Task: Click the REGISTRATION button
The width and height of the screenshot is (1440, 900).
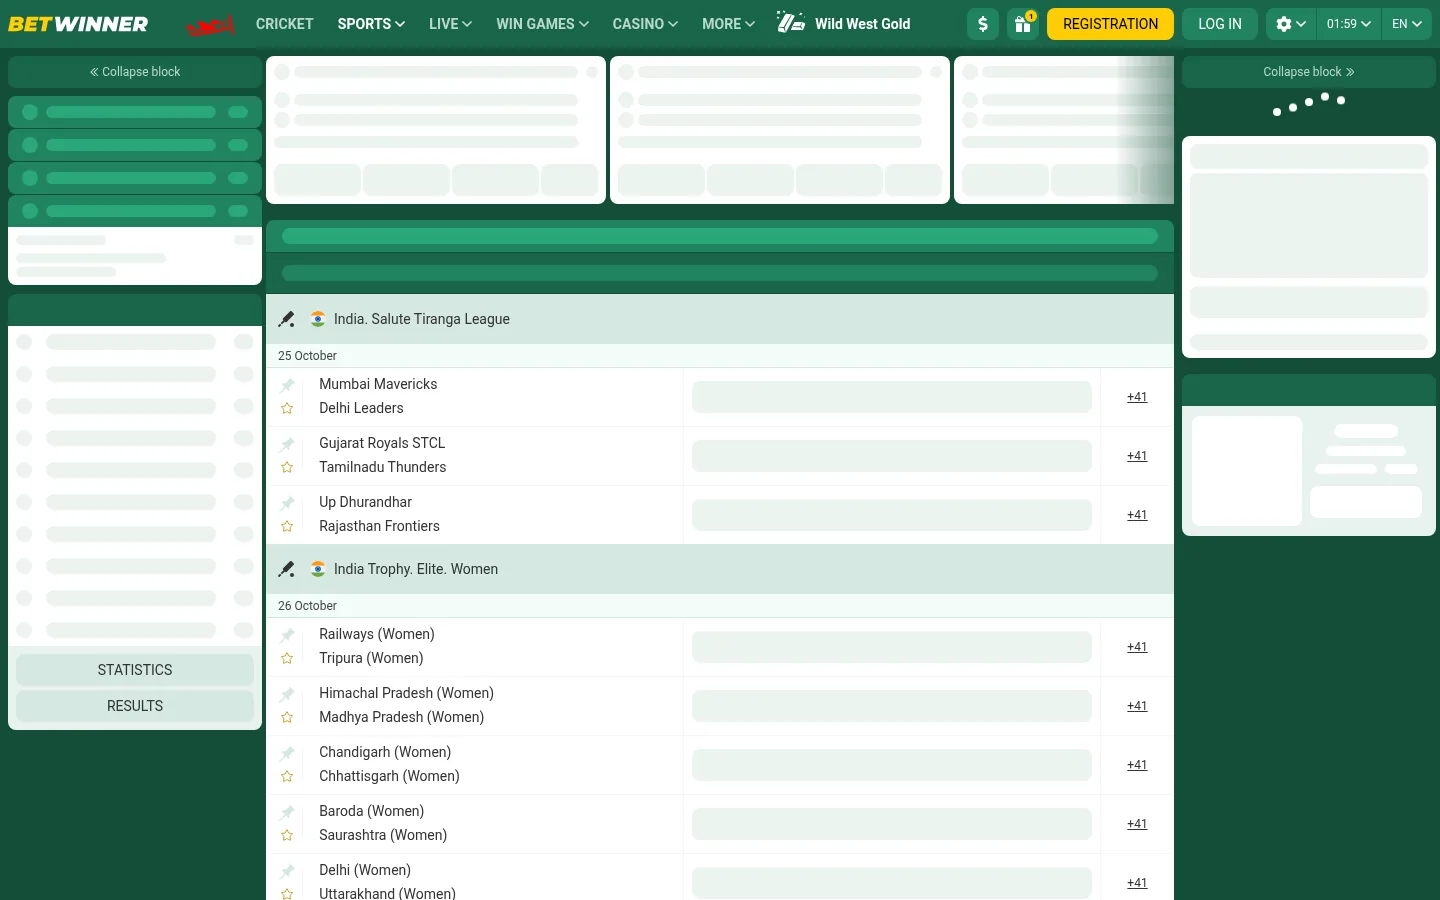Action: click(1110, 24)
